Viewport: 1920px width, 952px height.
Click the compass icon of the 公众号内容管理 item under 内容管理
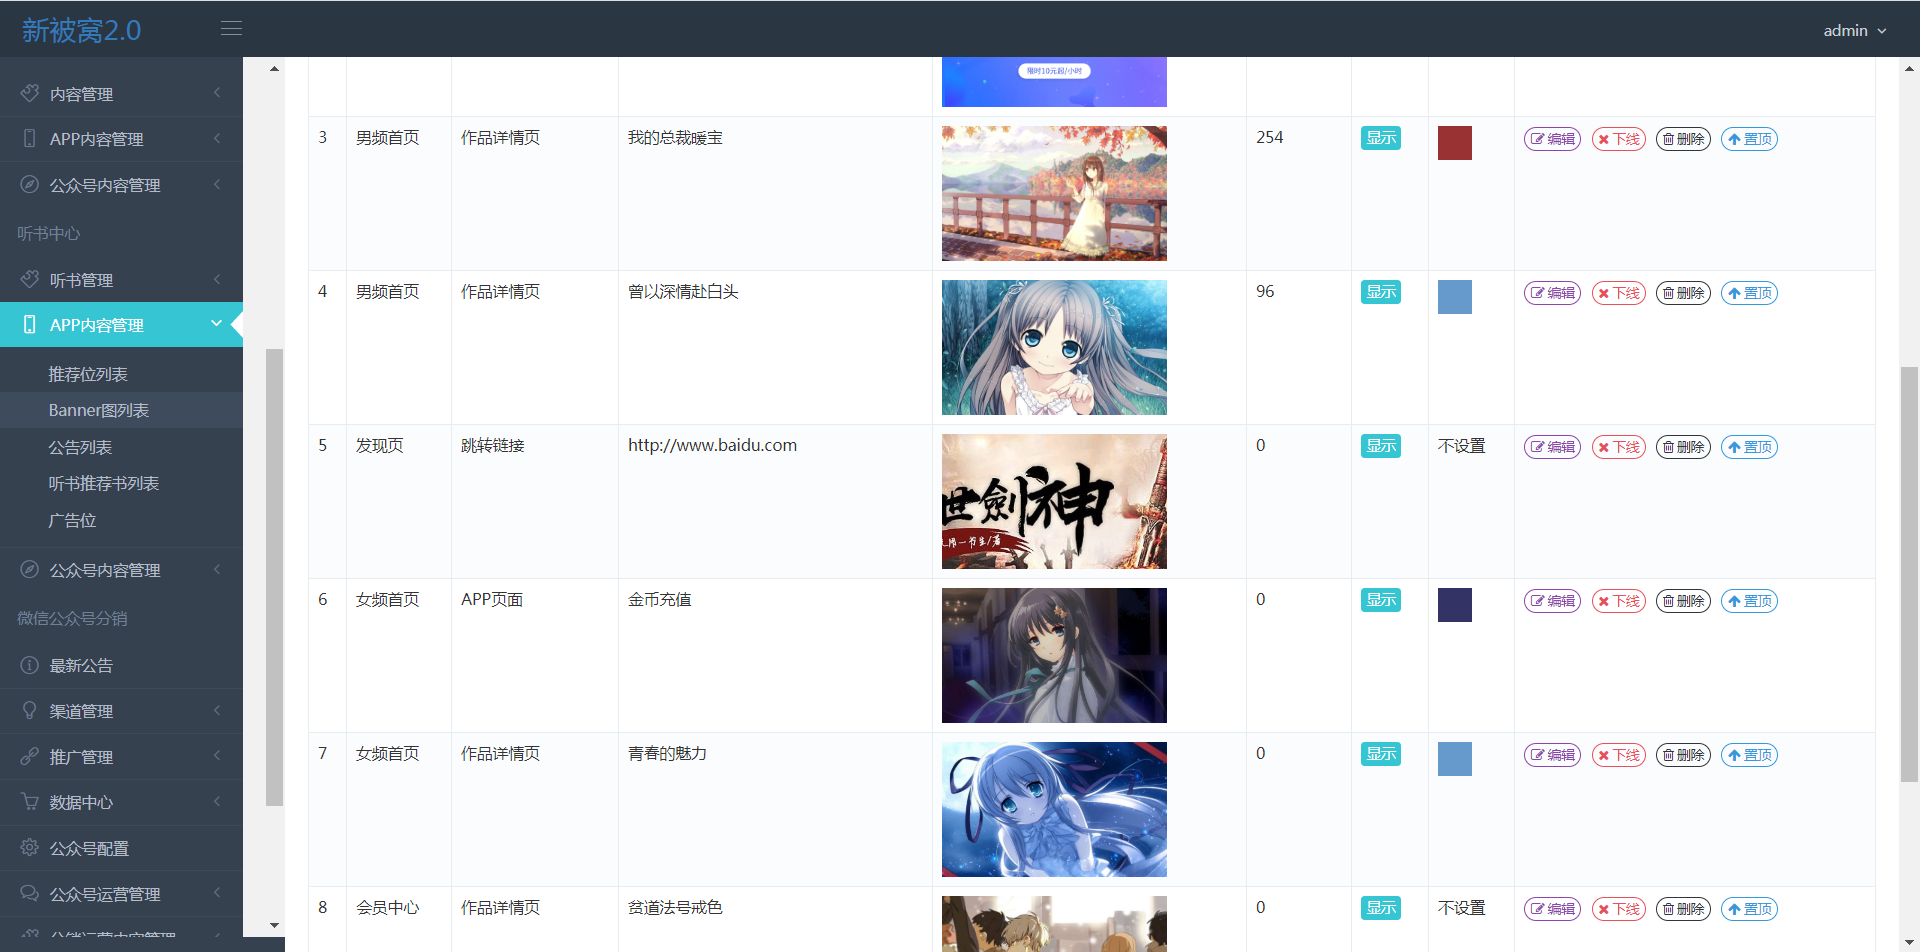30,184
